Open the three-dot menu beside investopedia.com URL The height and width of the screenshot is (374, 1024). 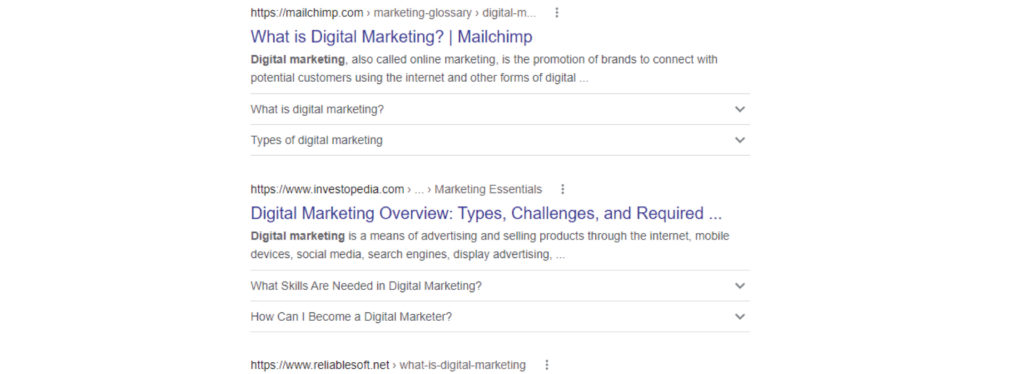(x=563, y=189)
